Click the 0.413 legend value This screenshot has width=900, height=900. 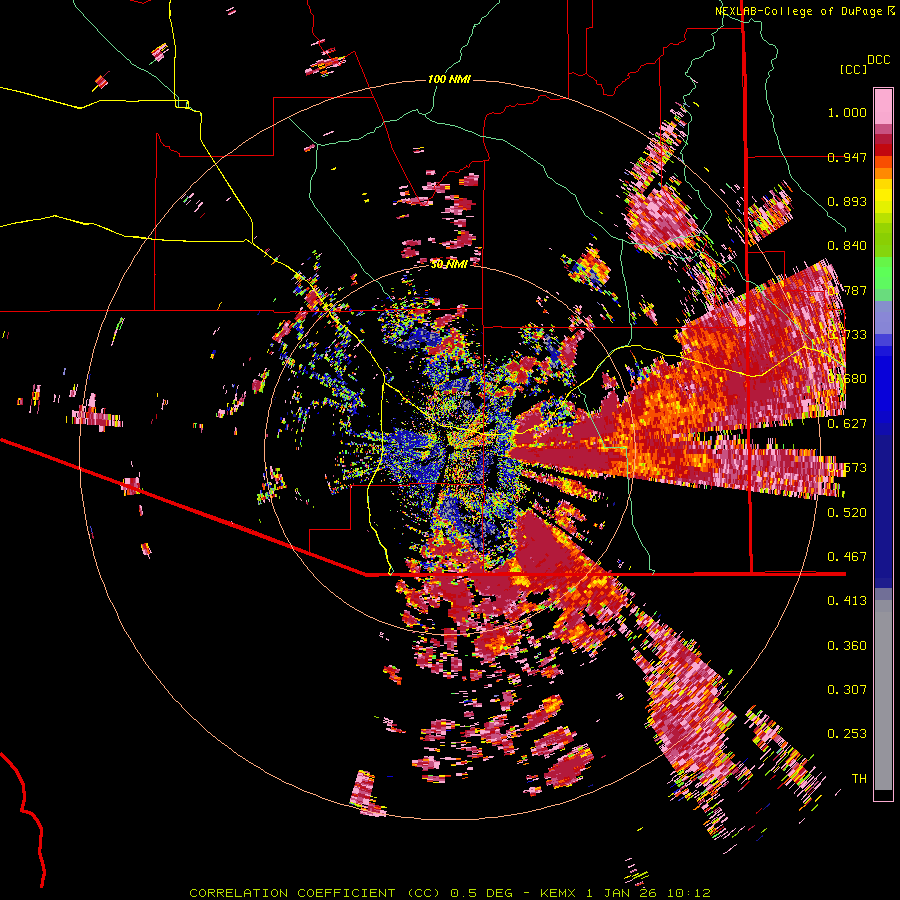pos(847,600)
